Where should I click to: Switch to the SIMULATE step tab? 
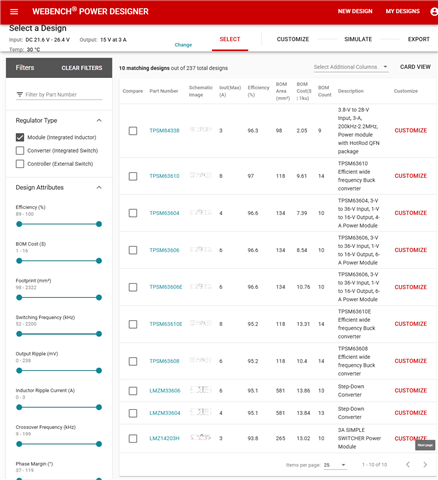(358, 39)
